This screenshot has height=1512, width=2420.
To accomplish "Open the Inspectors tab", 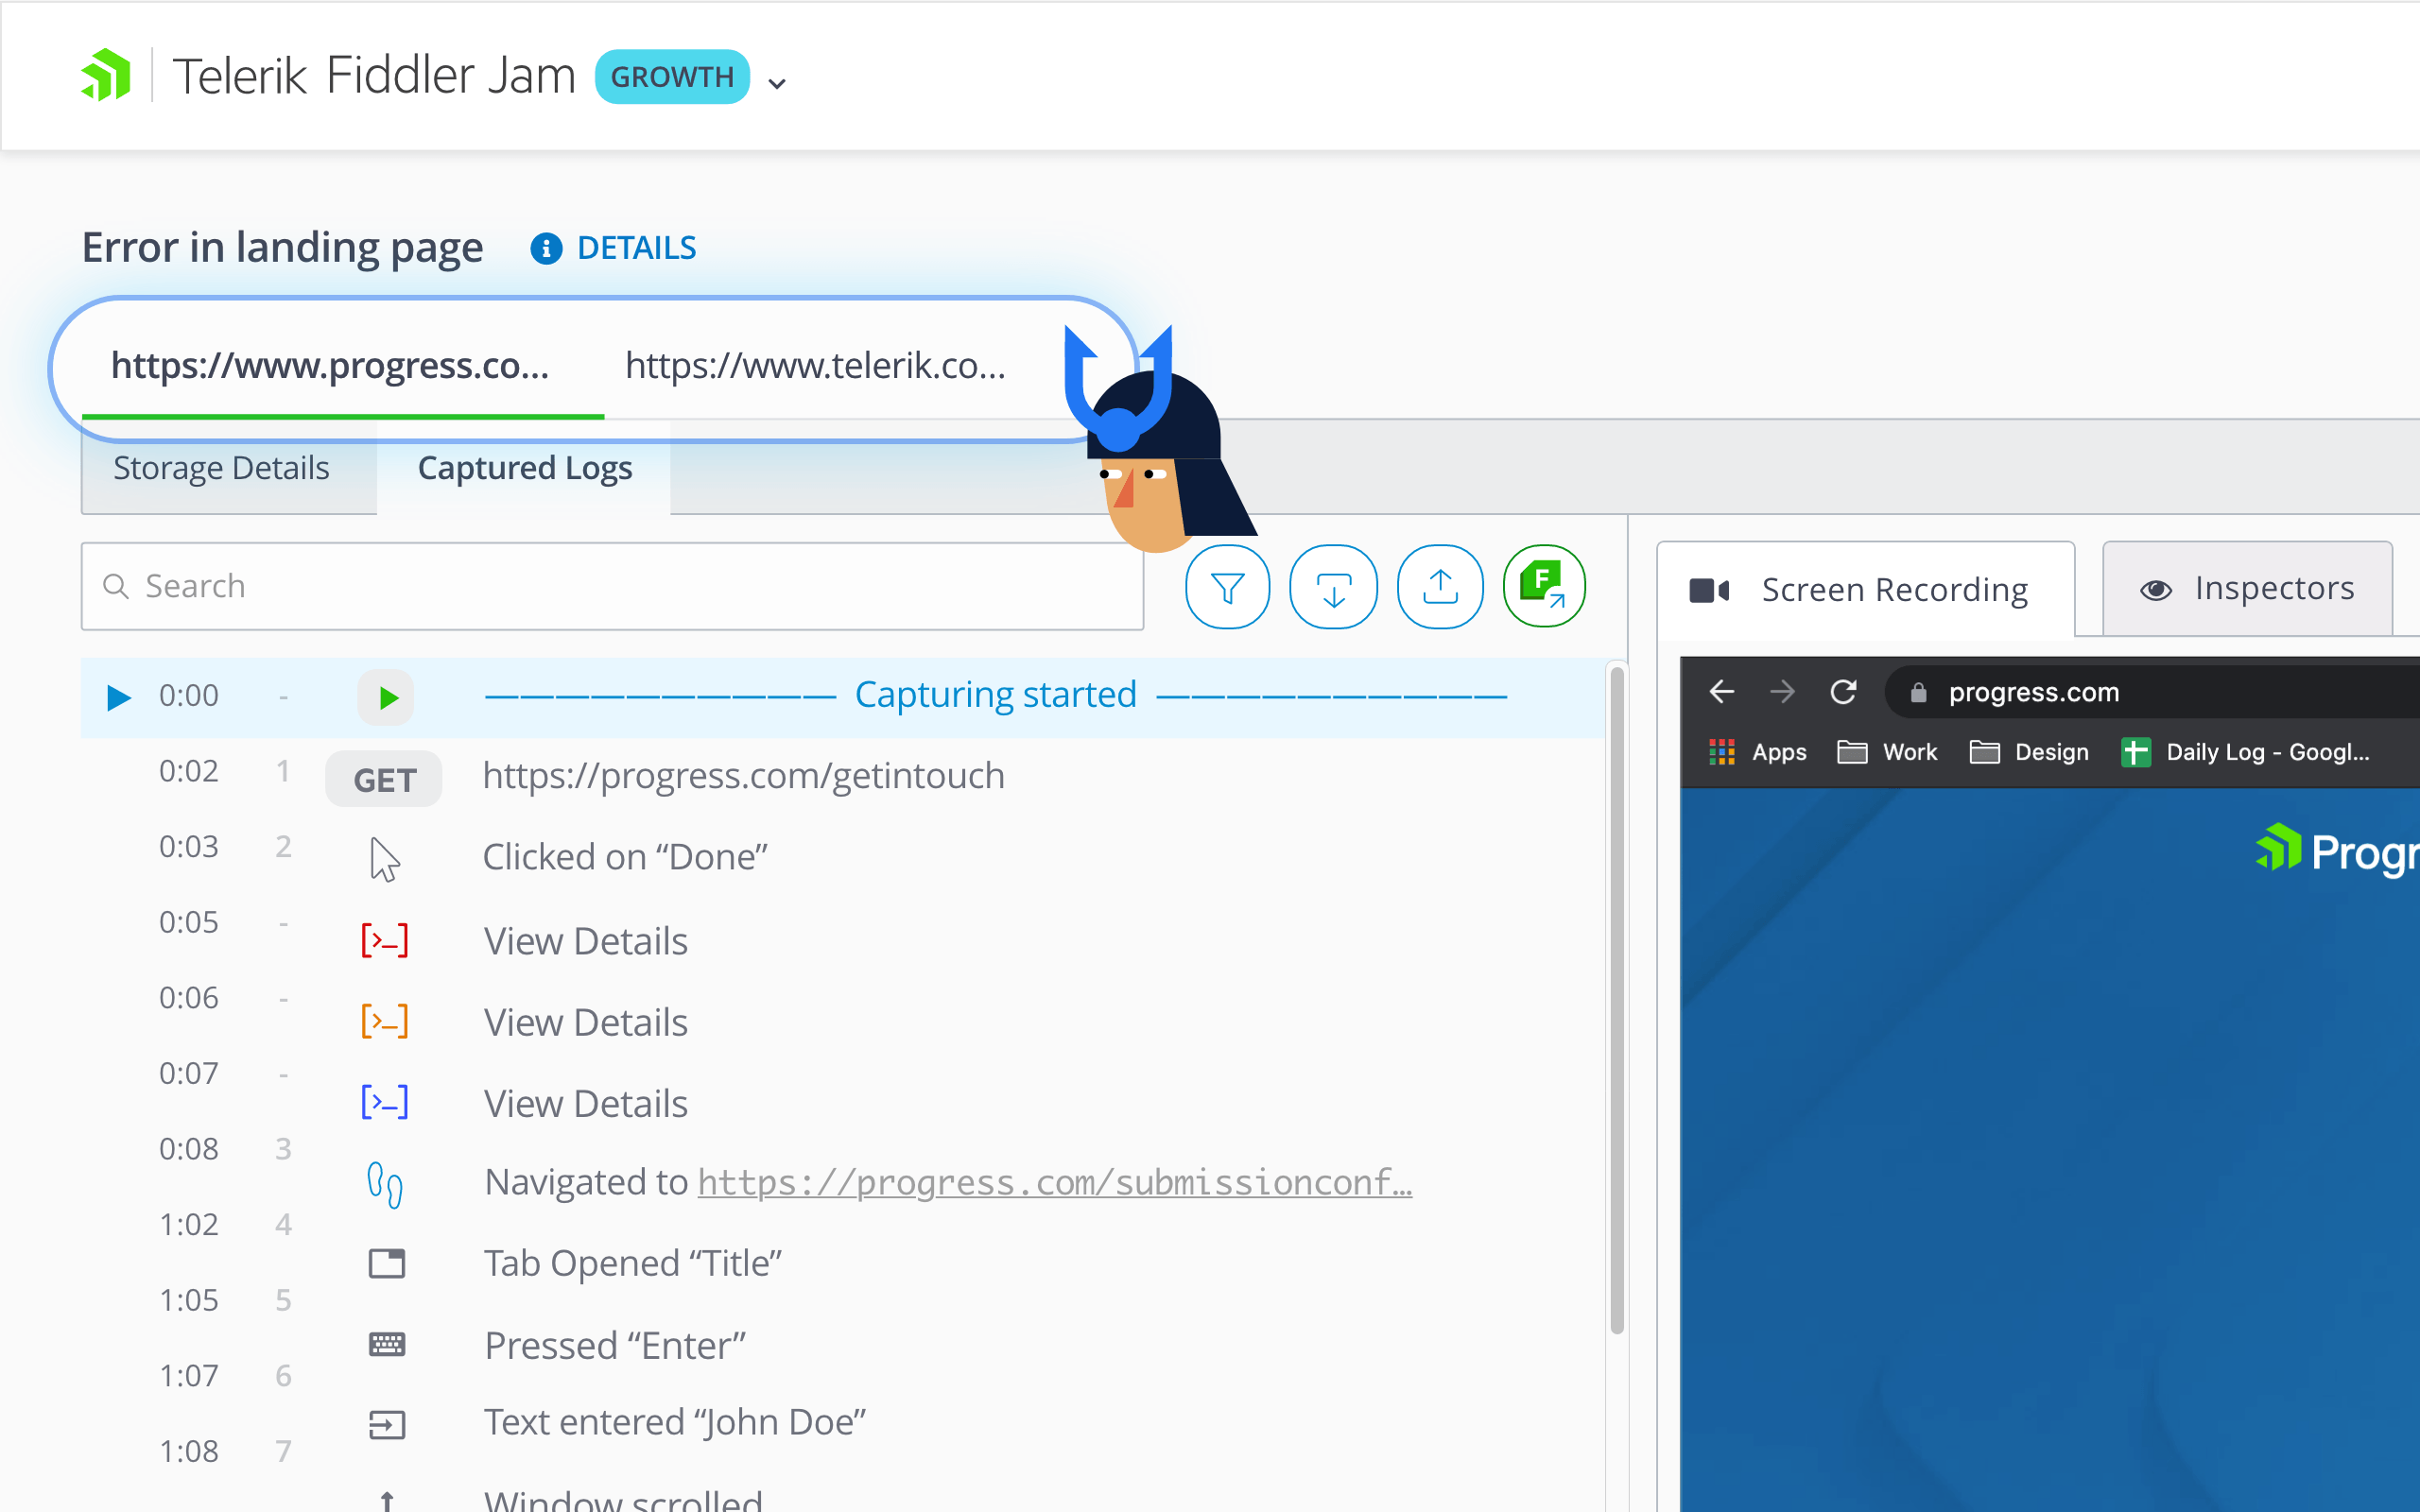I will pos(2247,589).
